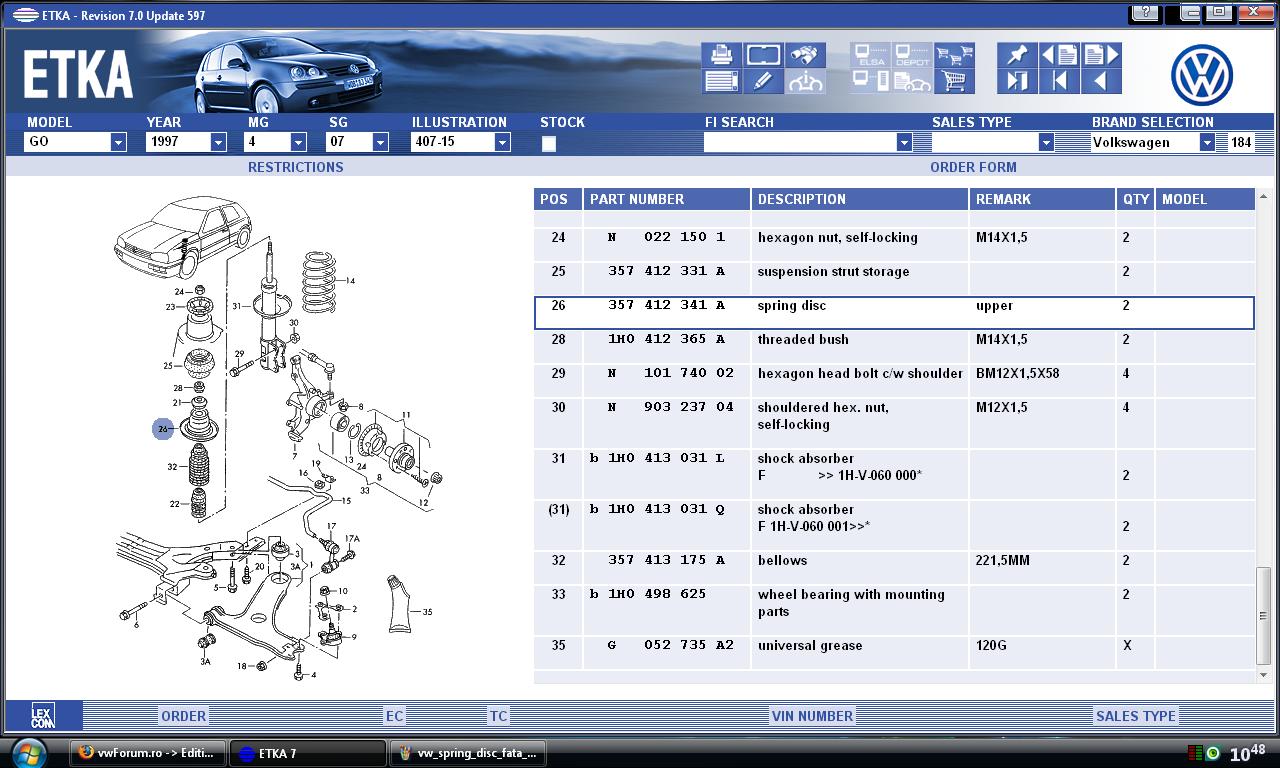Click the list view icon
The image size is (1280, 768).
point(721,81)
